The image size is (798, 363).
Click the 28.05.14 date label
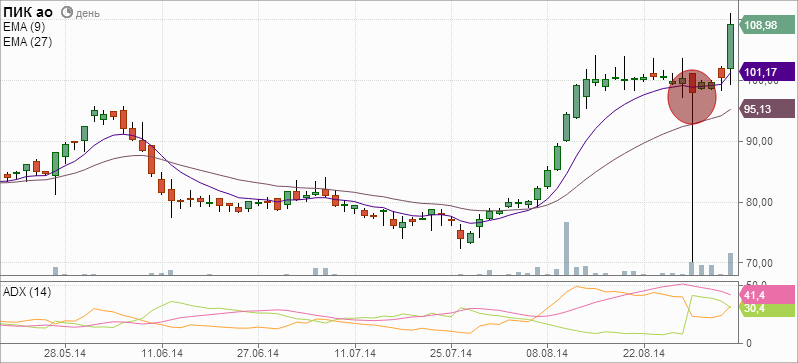65,353
